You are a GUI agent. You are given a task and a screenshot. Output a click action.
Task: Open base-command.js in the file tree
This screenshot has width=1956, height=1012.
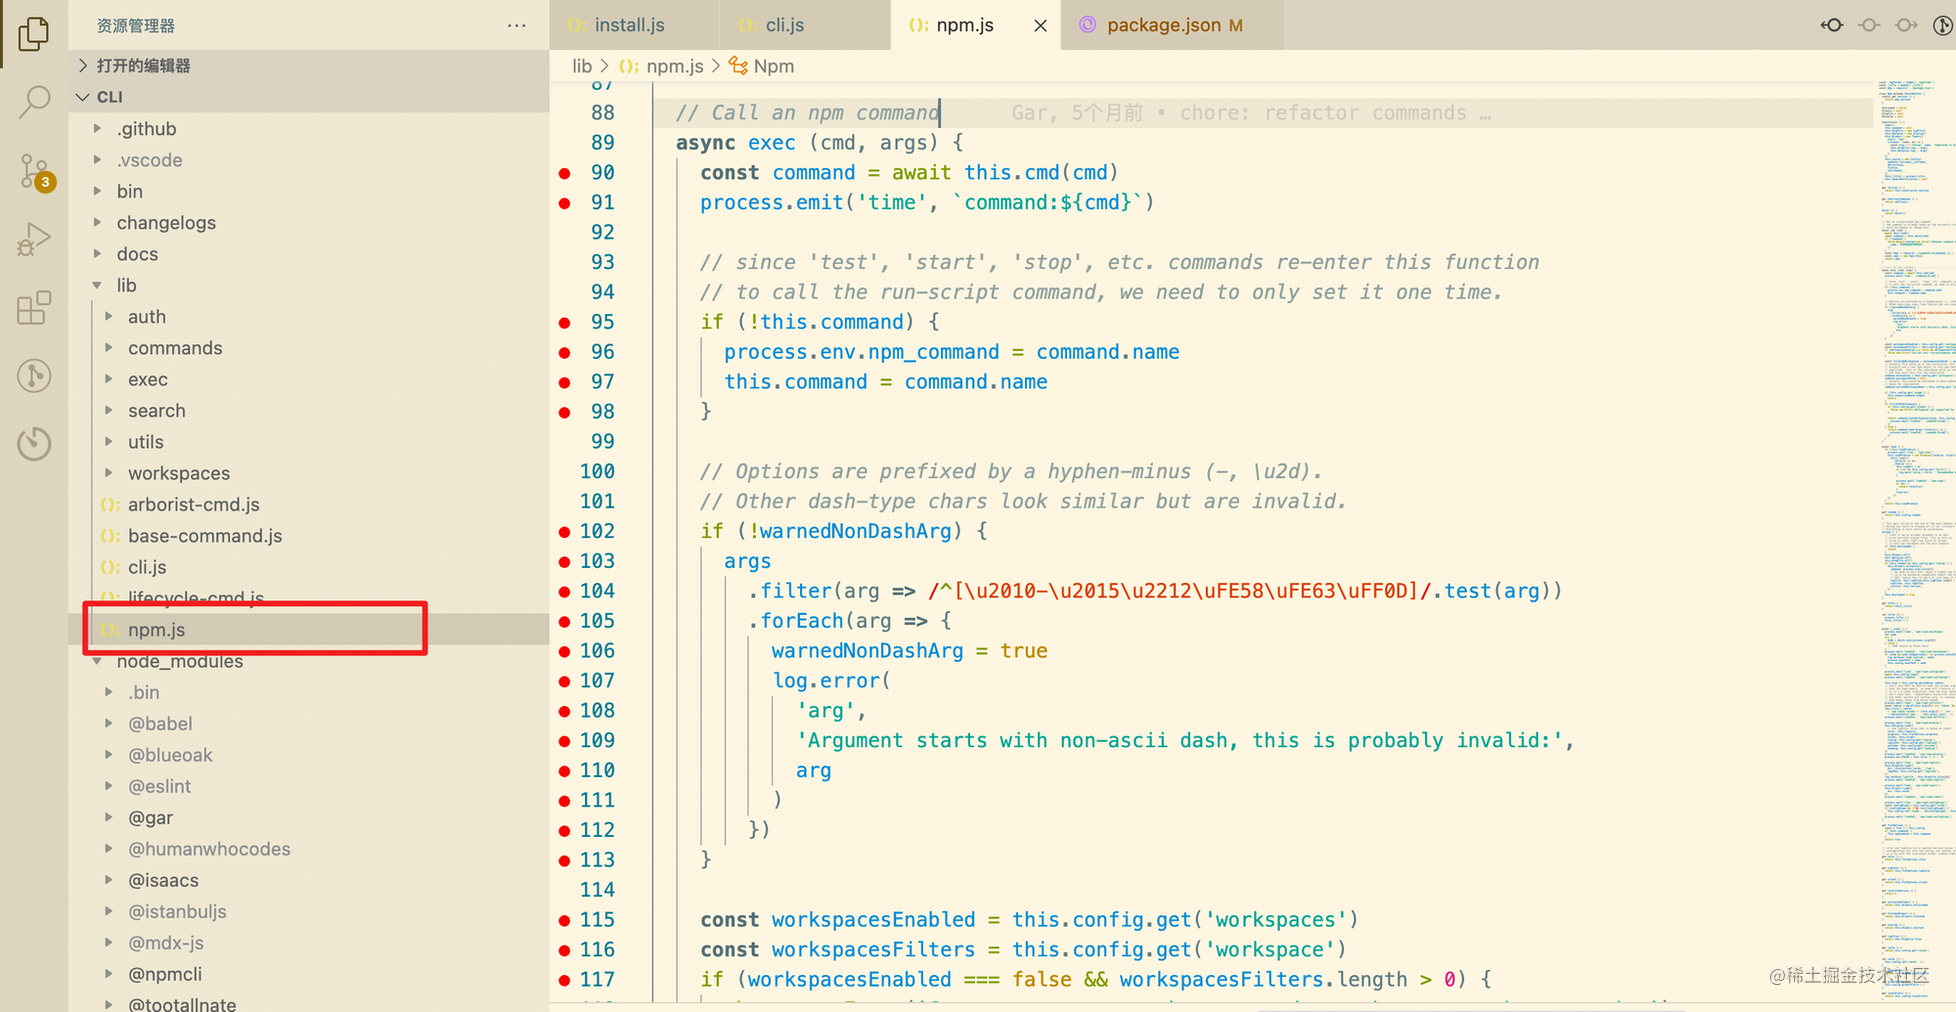click(205, 536)
